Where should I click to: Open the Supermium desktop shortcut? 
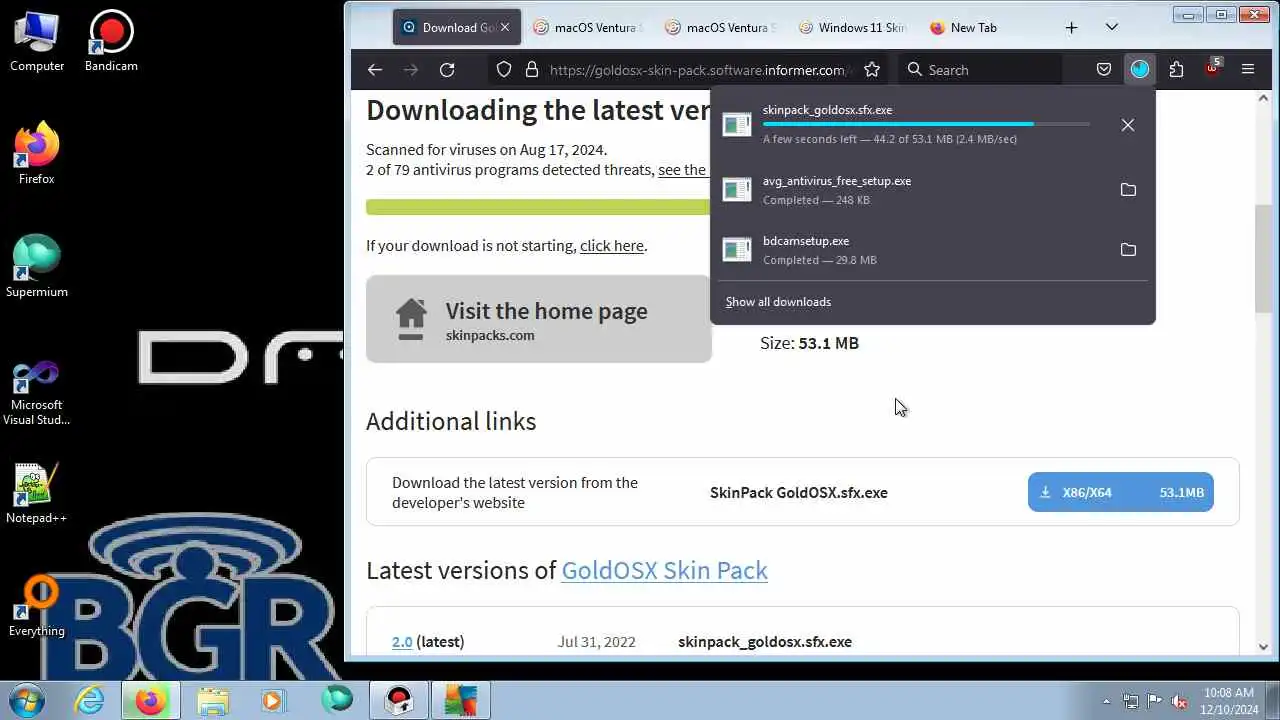point(37,267)
